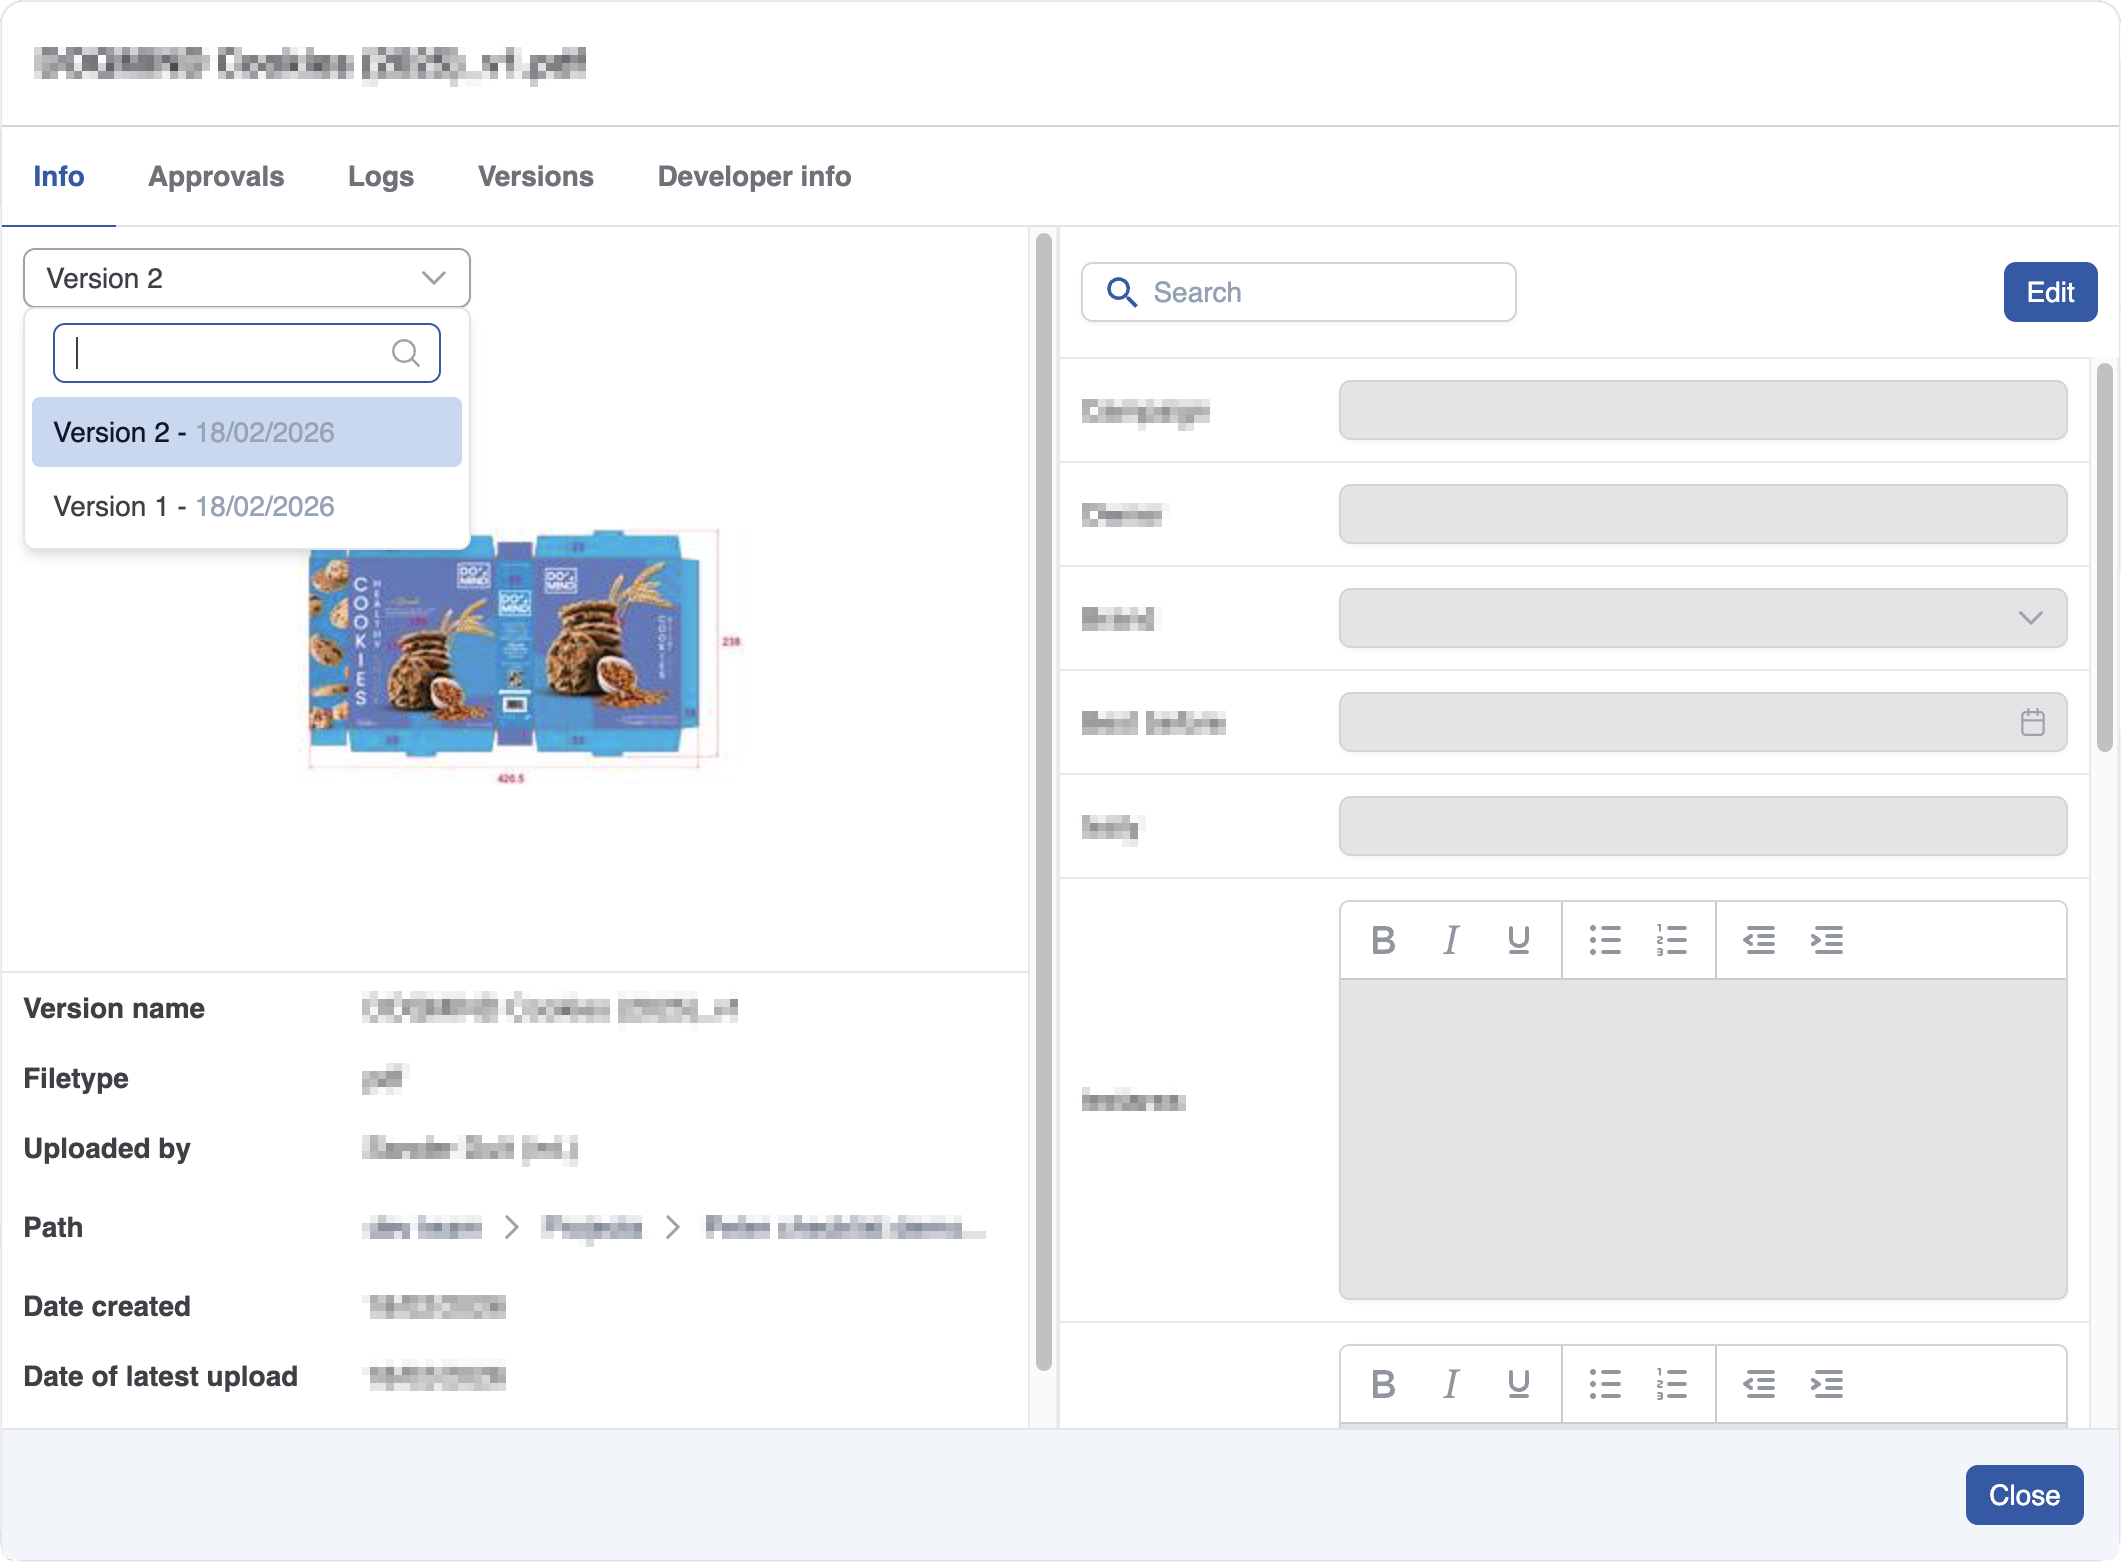
Task: Open the Approvals tab
Action: 216,177
